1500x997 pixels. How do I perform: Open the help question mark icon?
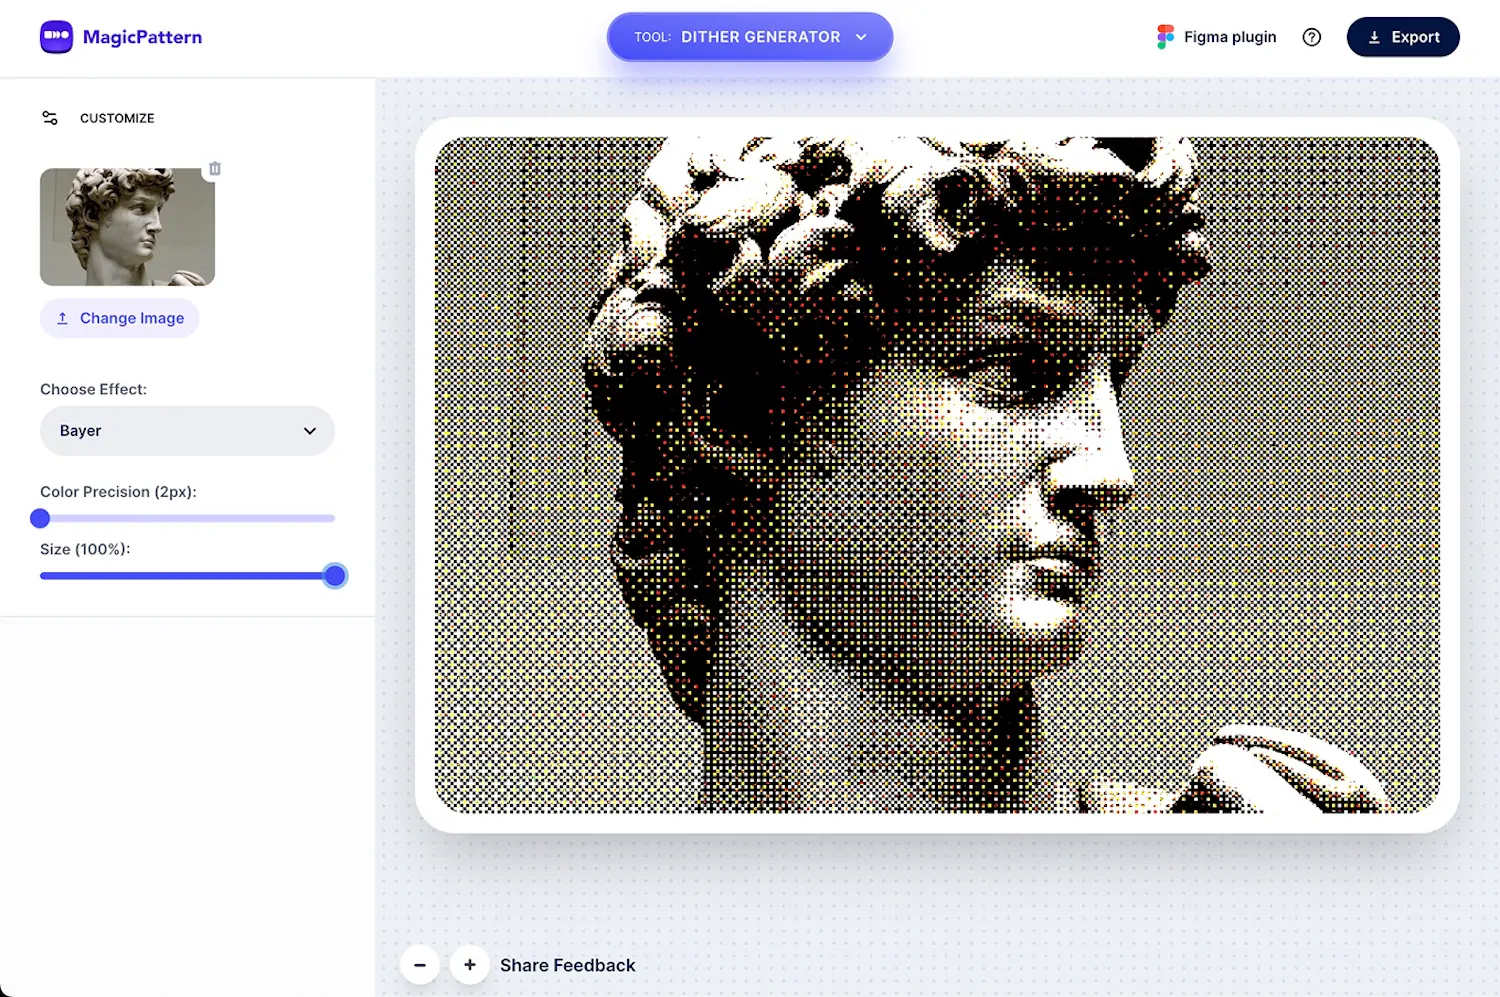1312,37
